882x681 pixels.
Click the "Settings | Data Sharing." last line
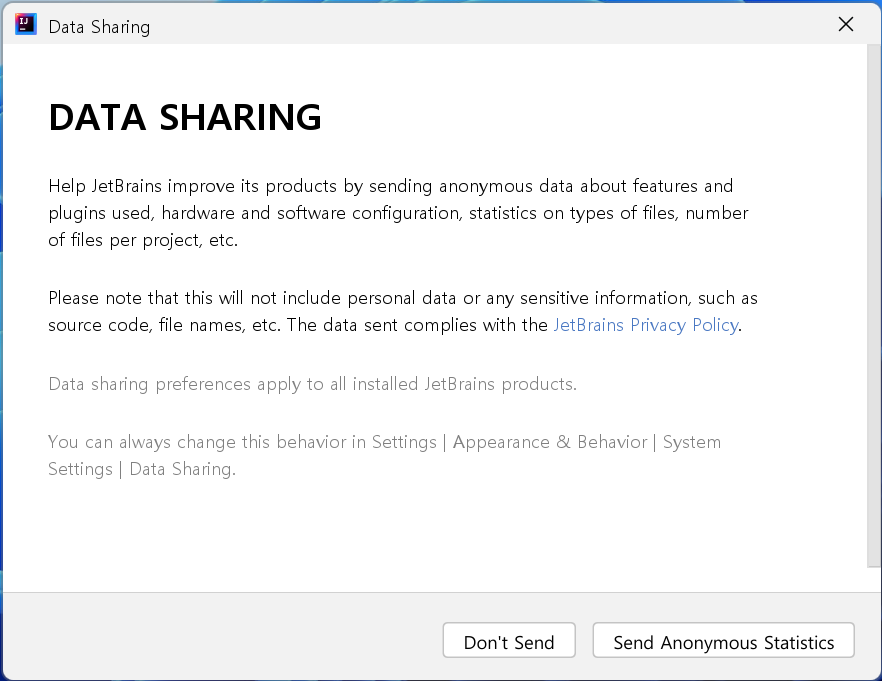tap(142, 469)
